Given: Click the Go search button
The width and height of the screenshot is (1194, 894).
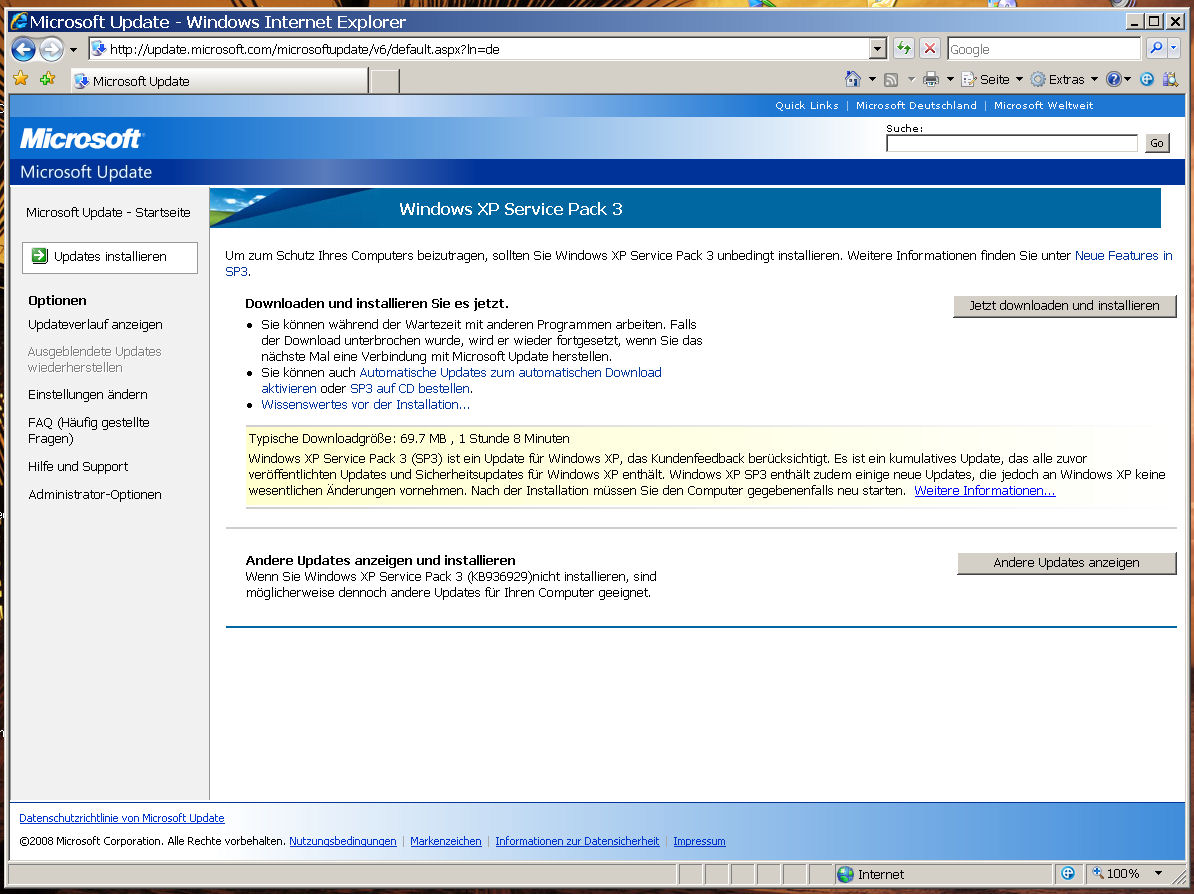Looking at the screenshot, I should tap(1157, 143).
